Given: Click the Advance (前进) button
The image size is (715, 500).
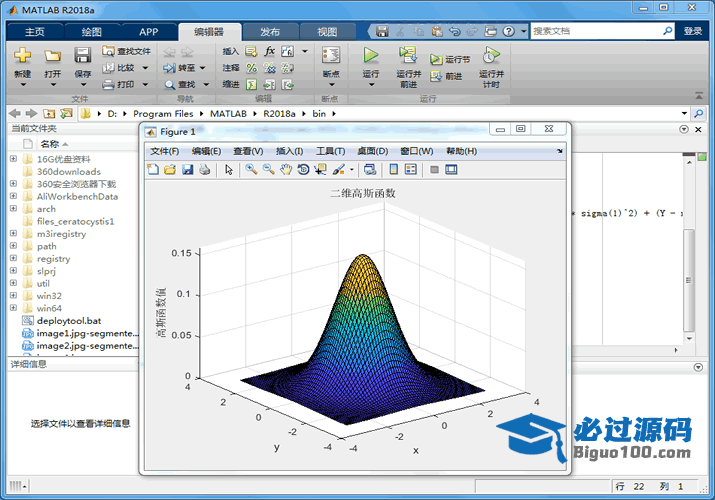Looking at the screenshot, I should point(446,76).
